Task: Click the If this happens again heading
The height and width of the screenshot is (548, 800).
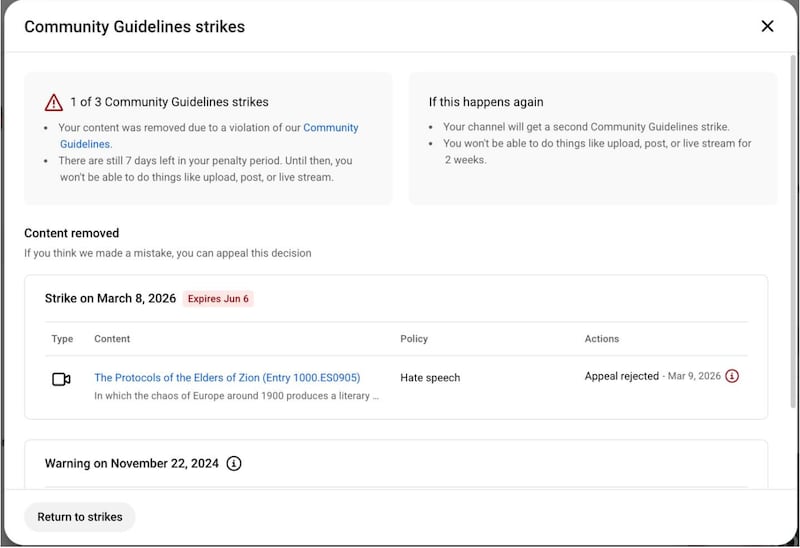Action: click(x=486, y=102)
